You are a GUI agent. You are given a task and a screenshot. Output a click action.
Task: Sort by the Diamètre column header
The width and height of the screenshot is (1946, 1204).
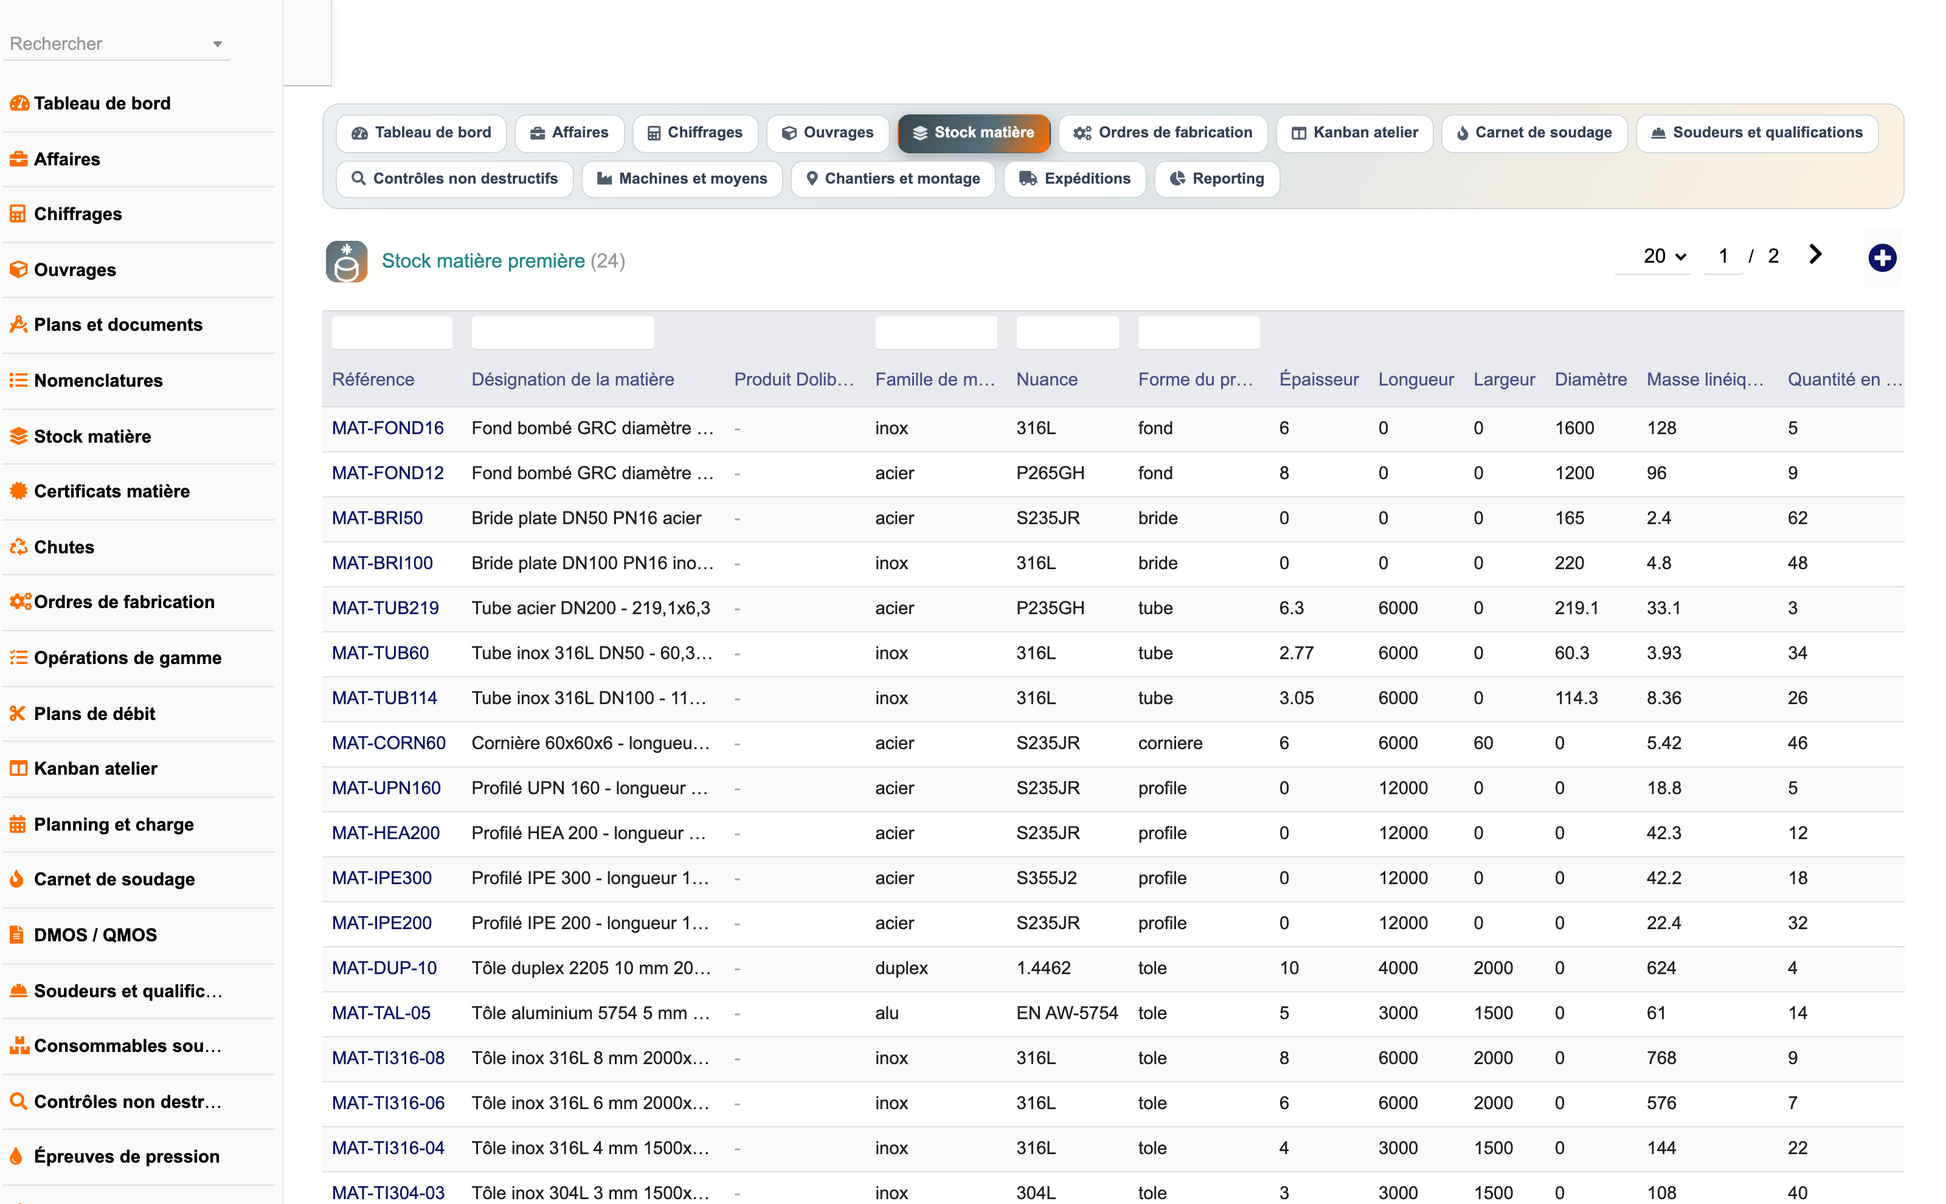click(1590, 380)
